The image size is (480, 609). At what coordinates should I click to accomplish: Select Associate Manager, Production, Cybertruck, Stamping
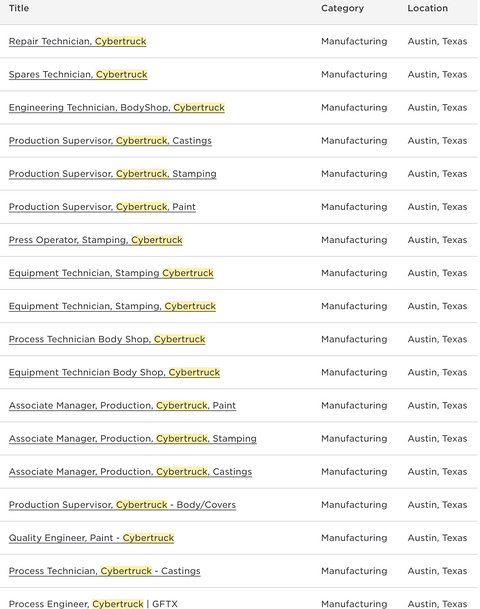[132, 438]
